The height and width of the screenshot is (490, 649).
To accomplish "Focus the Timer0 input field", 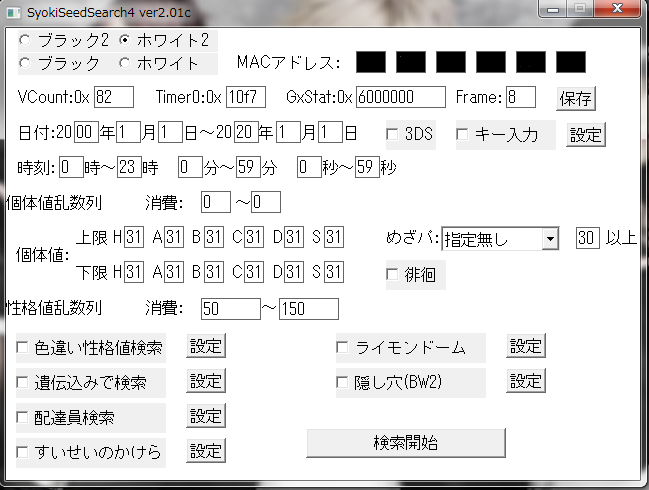I will [246, 97].
